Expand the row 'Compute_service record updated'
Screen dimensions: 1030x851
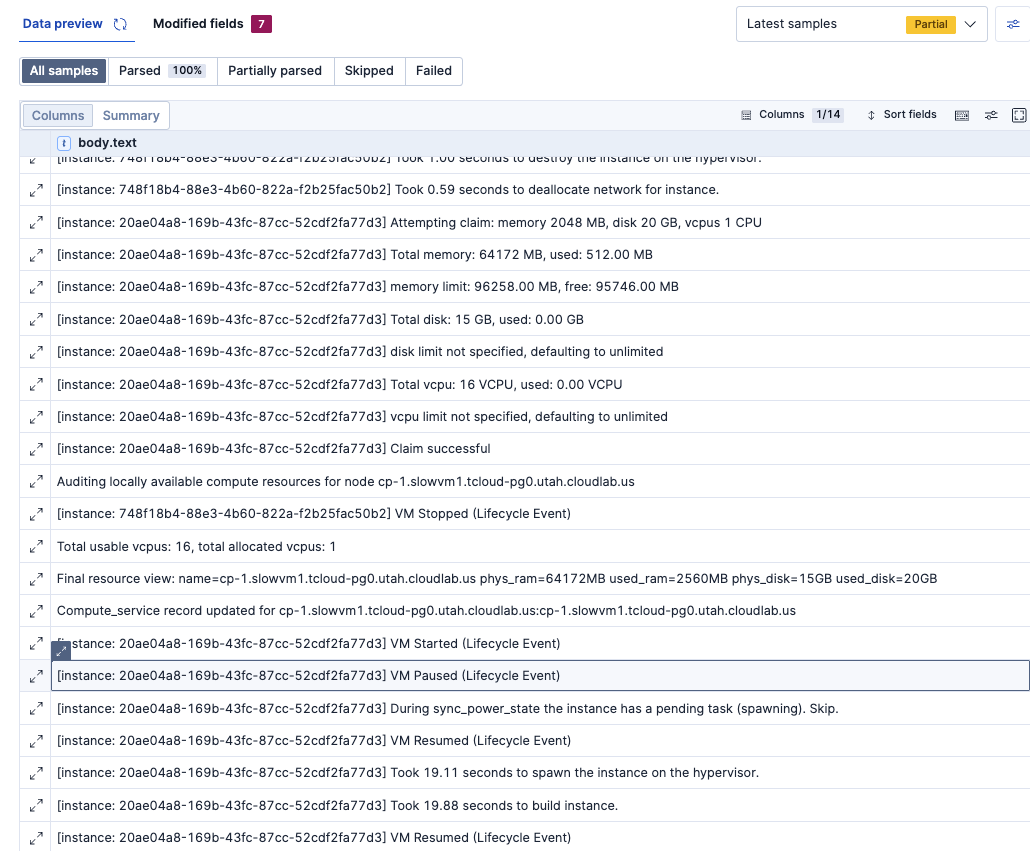(x=35, y=611)
